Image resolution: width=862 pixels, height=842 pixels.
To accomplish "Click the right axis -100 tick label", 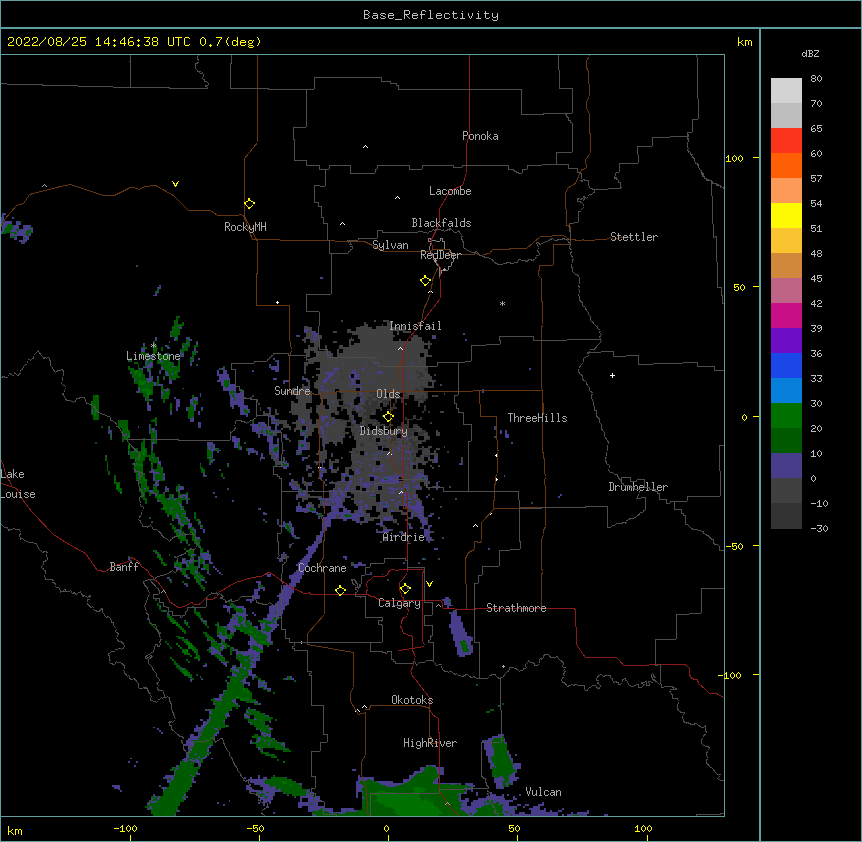I will (731, 675).
